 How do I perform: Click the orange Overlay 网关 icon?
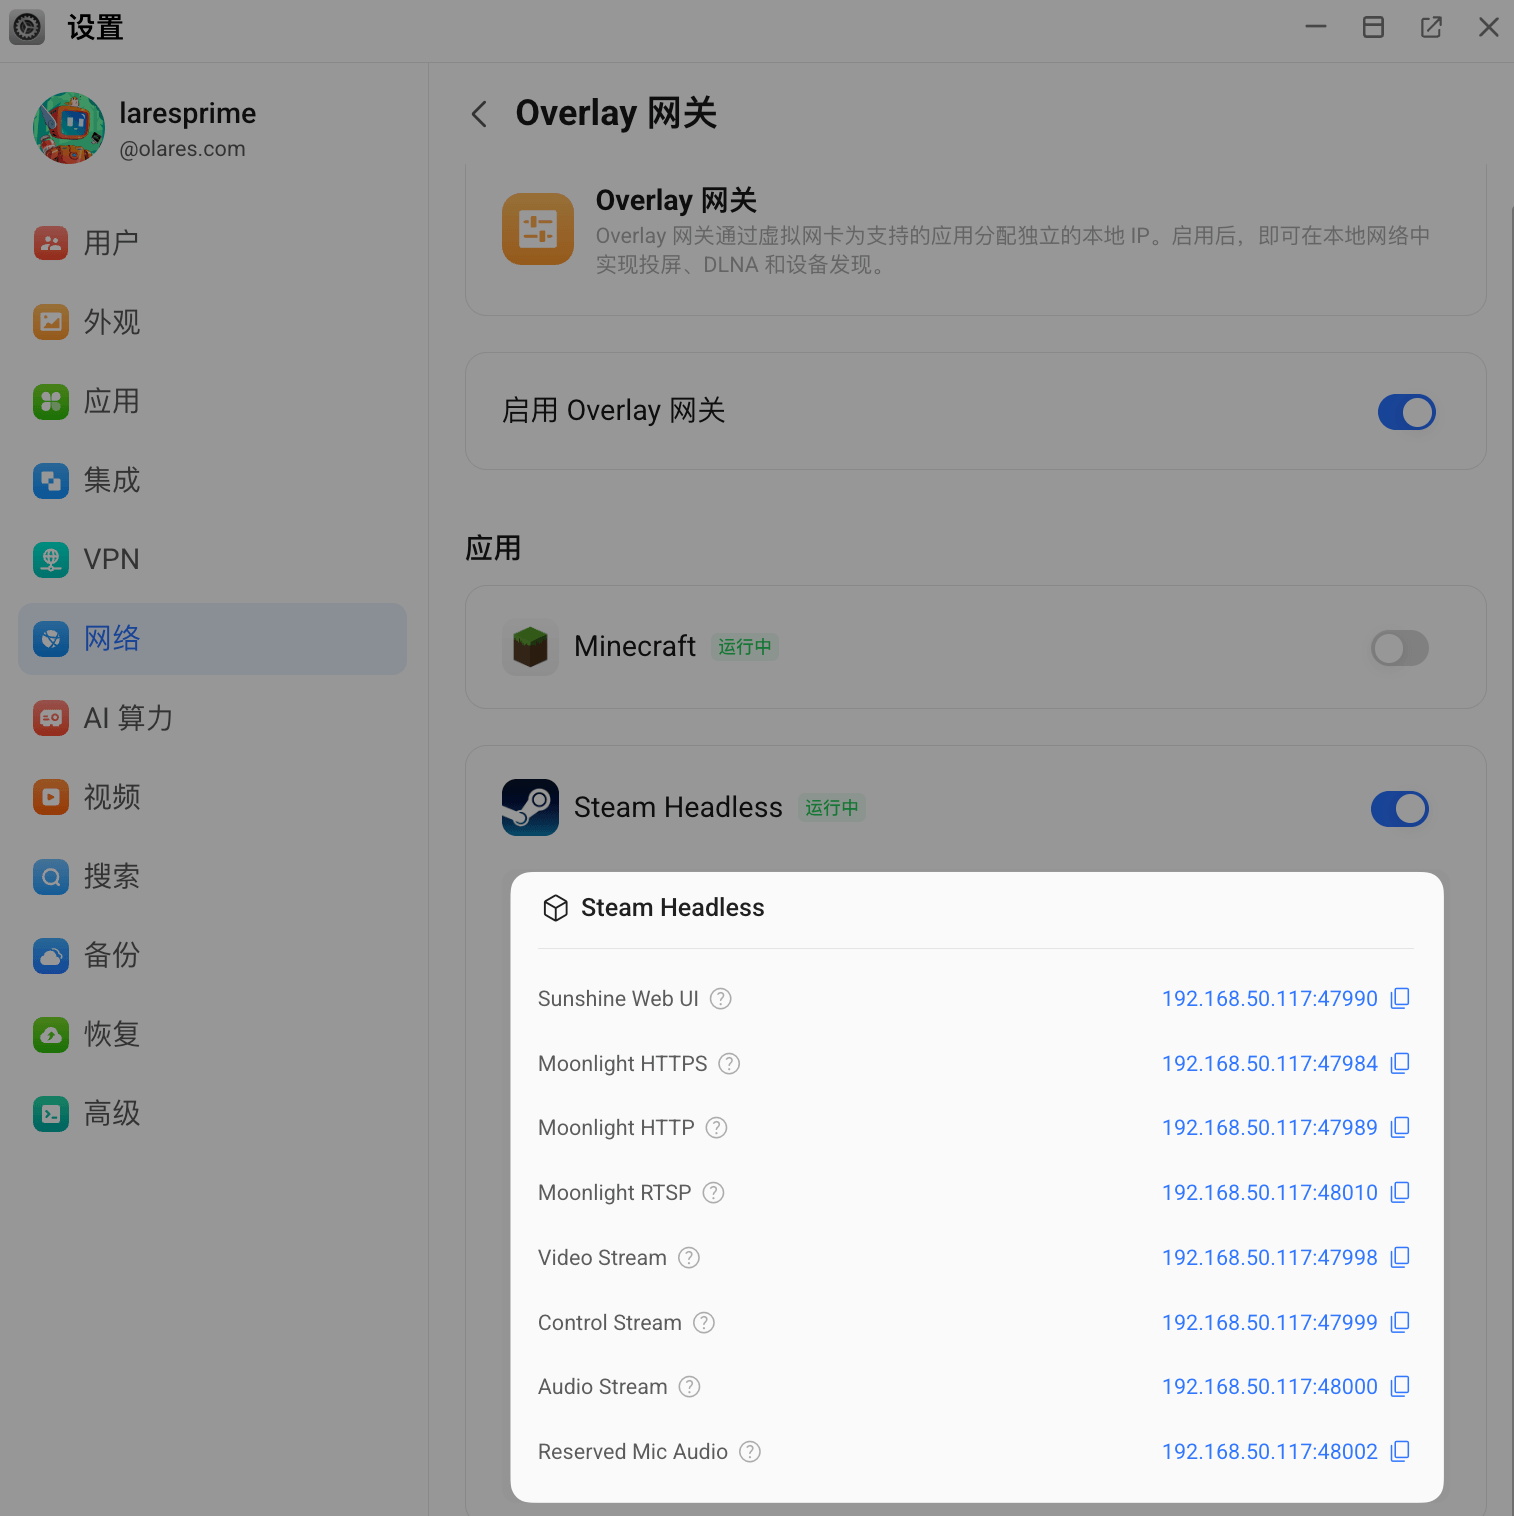(538, 229)
